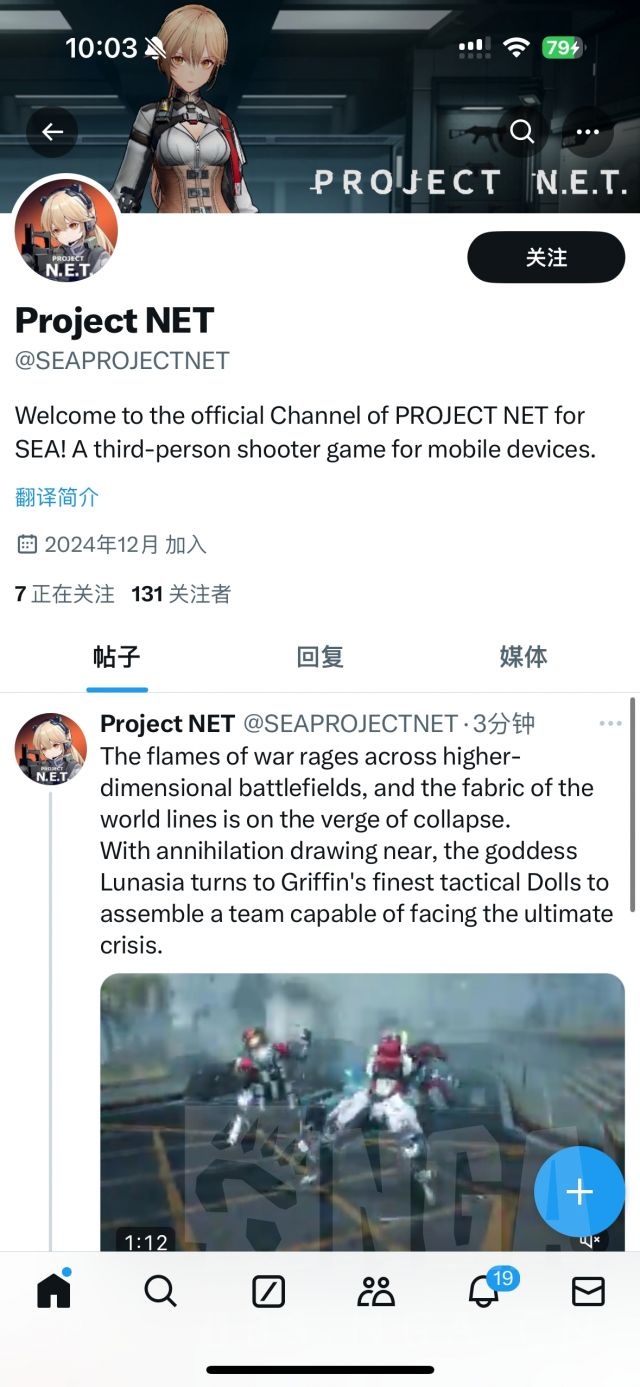Go to the Home feed icon
This screenshot has height=1387, width=640.
[x=53, y=1291]
